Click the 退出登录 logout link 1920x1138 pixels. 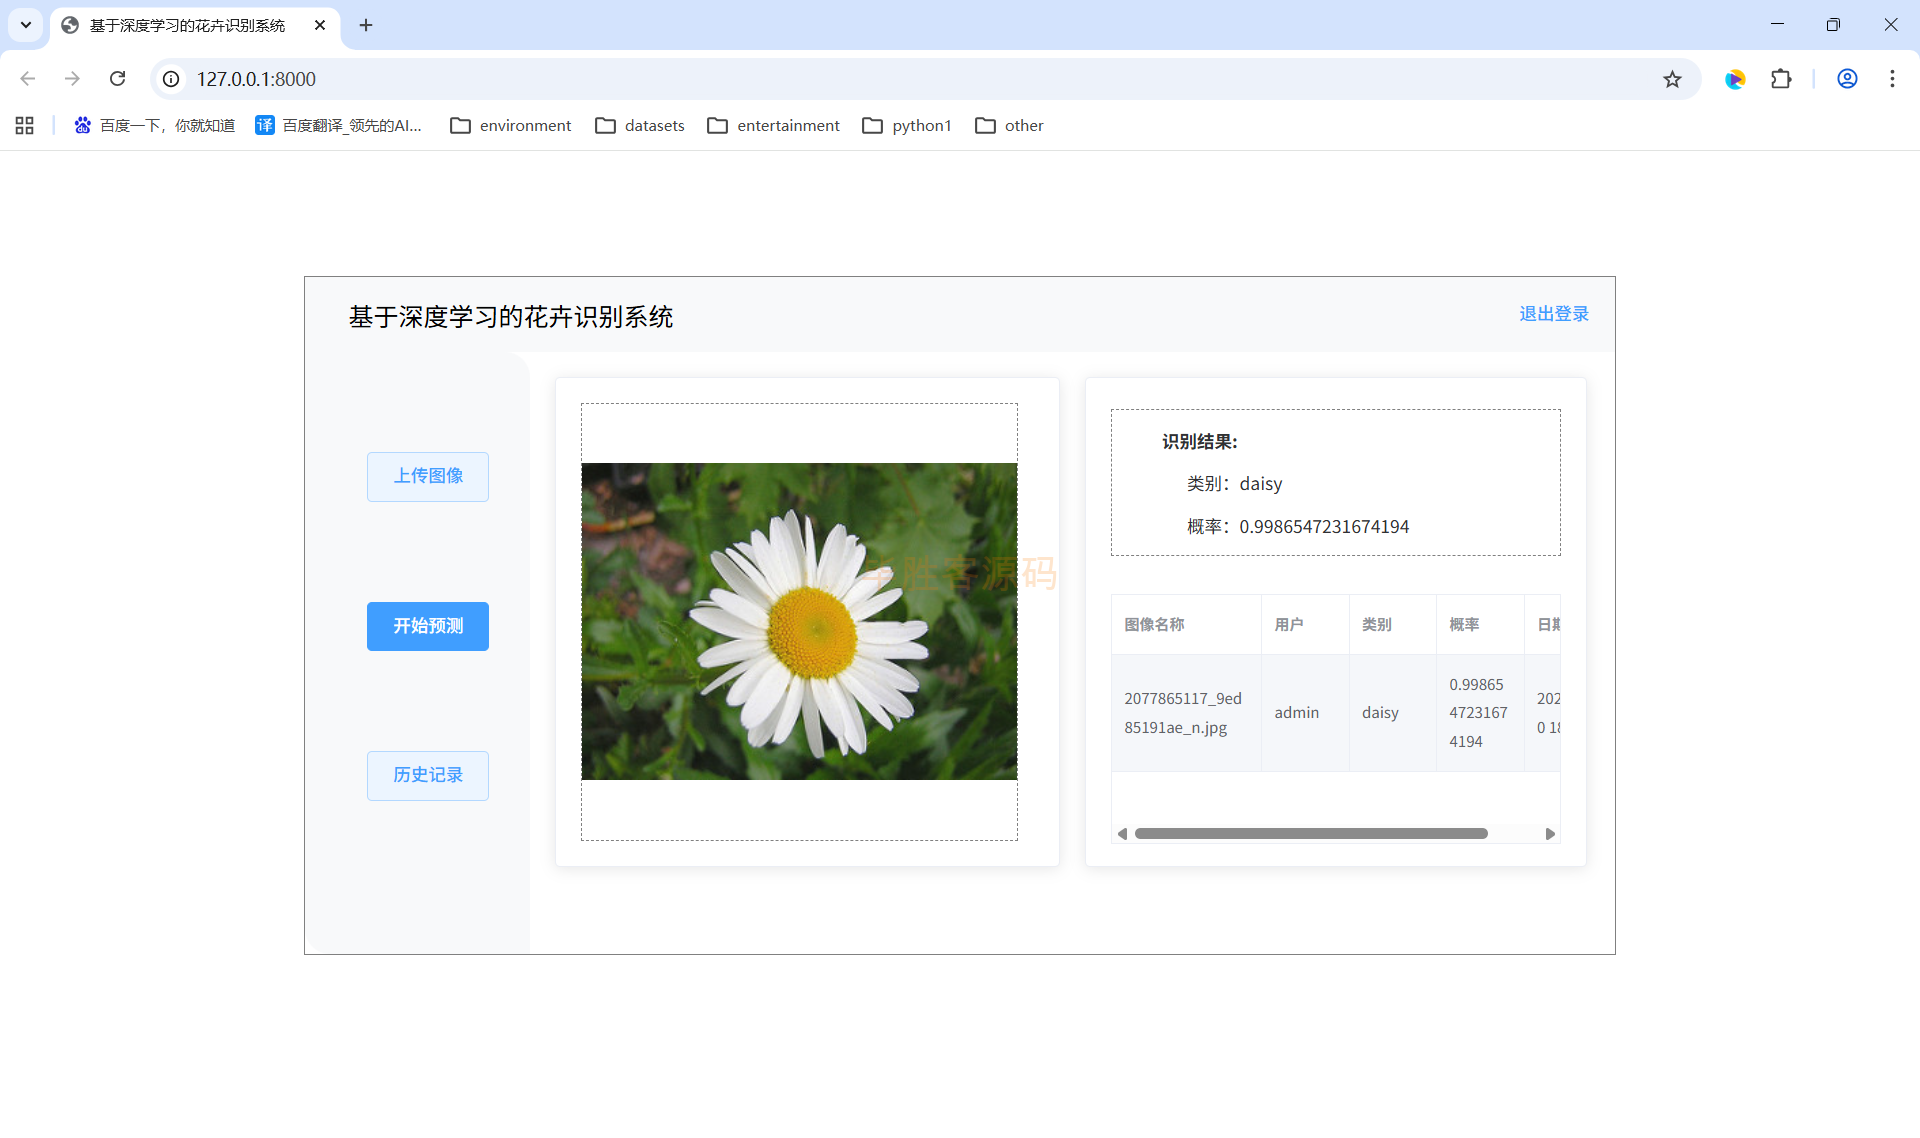coord(1553,314)
